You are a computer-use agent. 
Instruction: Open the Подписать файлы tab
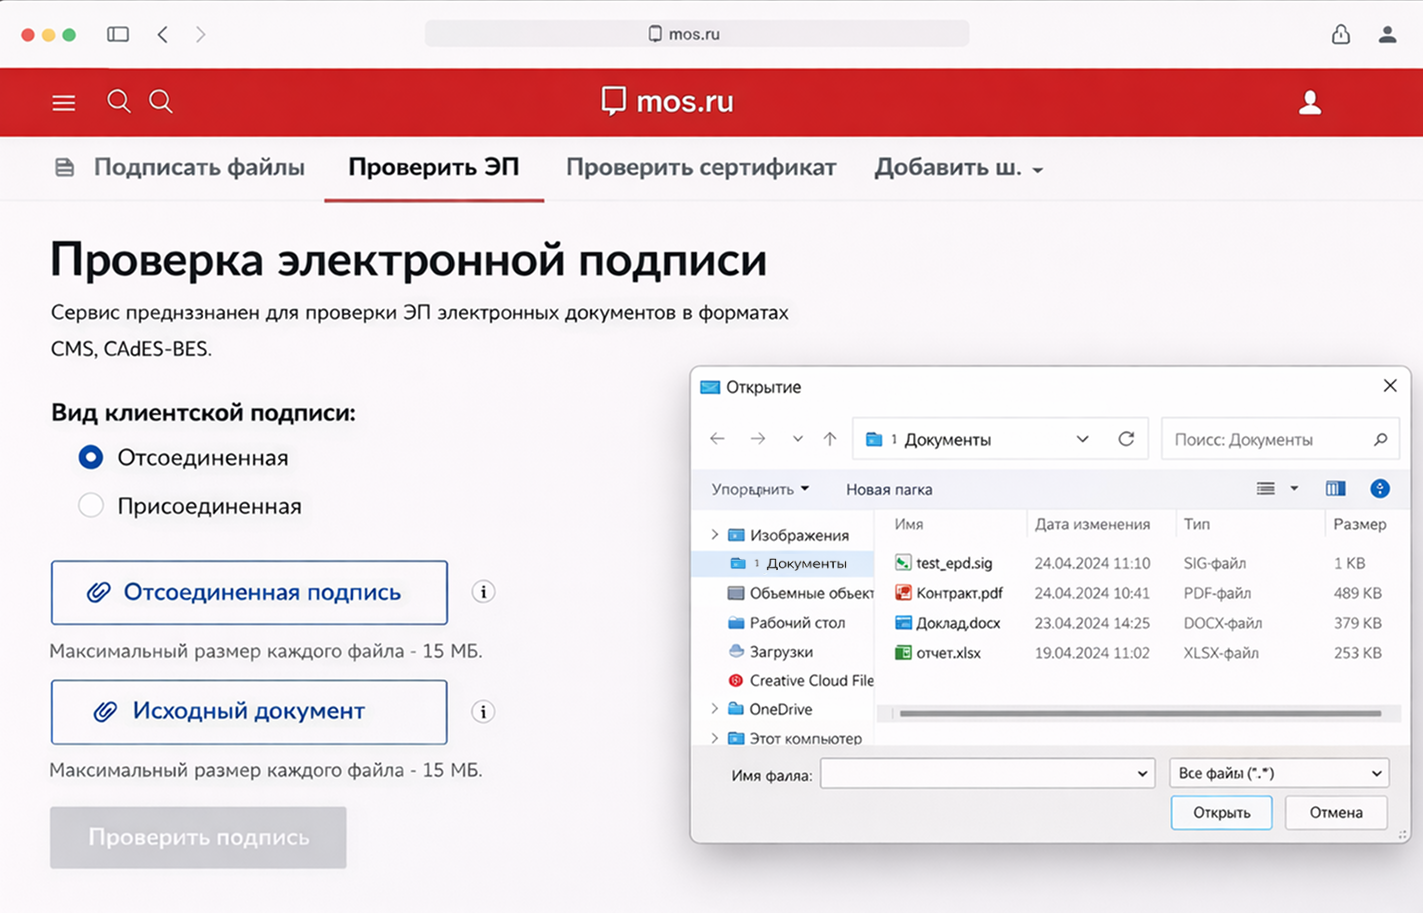pos(199,167)
